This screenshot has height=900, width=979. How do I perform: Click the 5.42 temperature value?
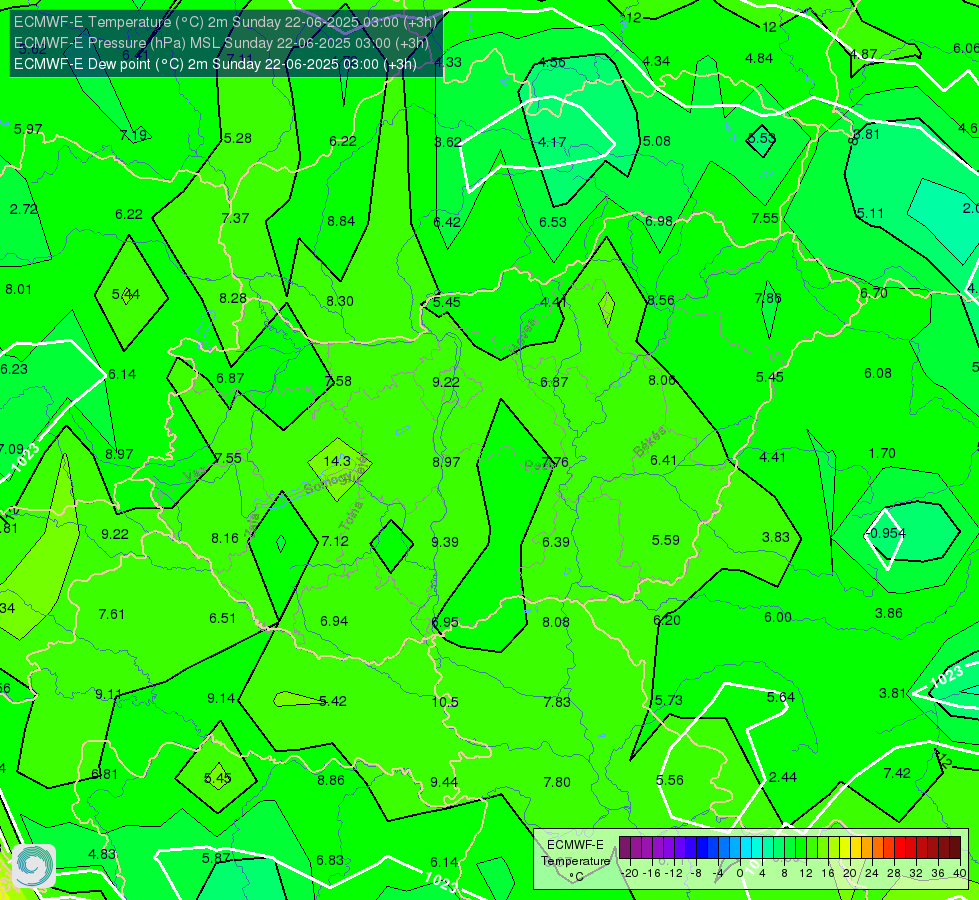pyautogui.click(x=333, y=701)
